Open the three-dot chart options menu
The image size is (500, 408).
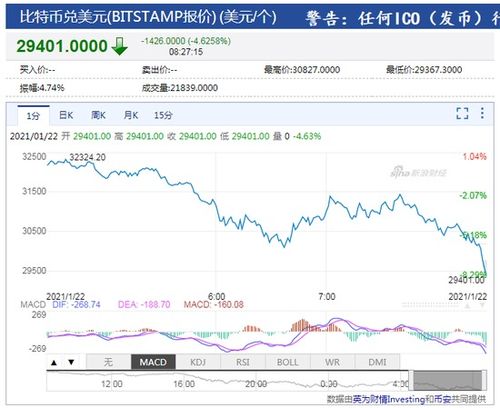point(482,113)
